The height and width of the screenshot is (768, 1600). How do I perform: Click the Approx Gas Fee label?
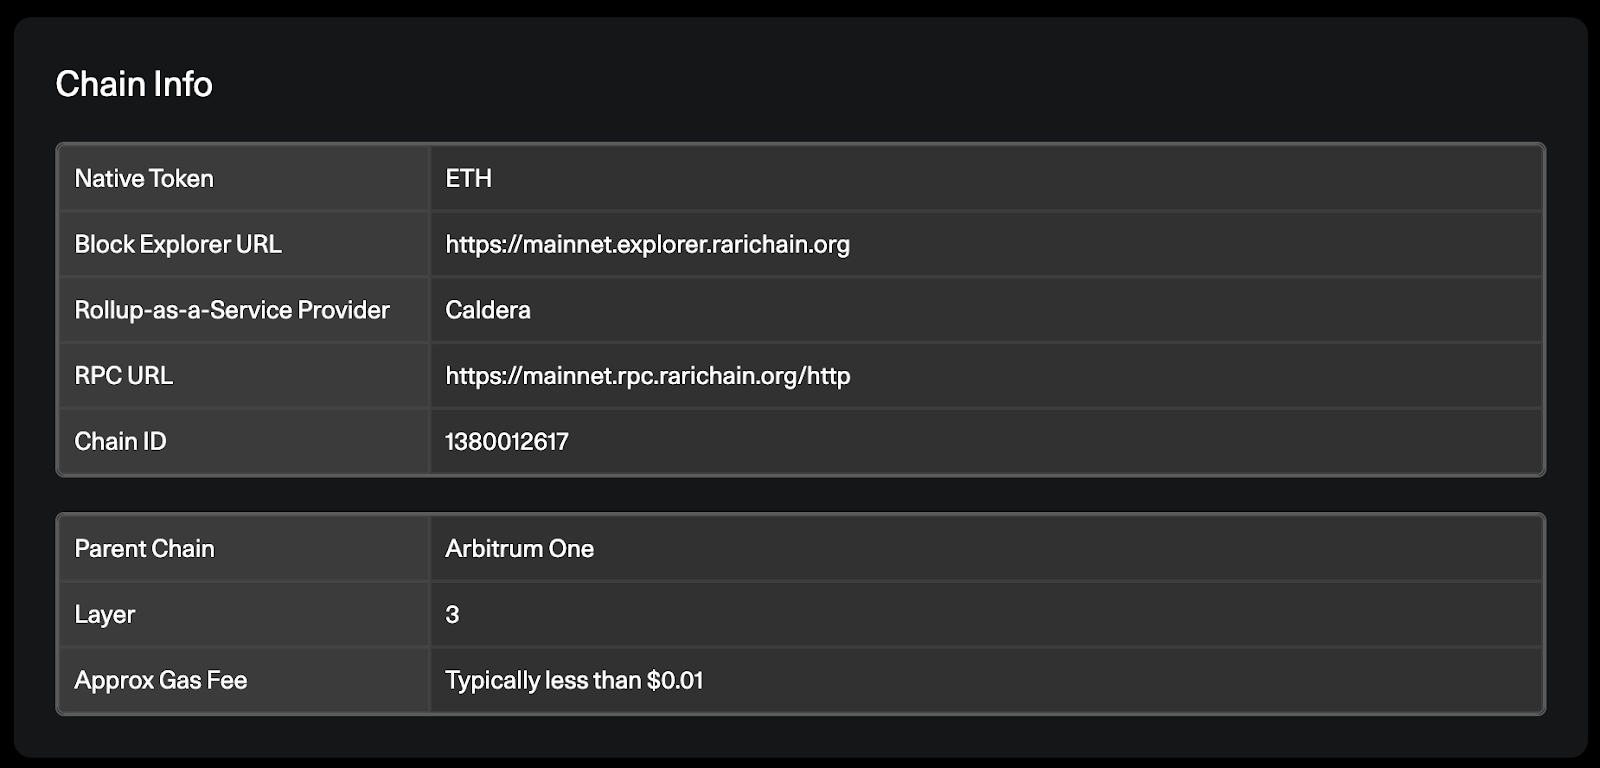pos(161,680)
